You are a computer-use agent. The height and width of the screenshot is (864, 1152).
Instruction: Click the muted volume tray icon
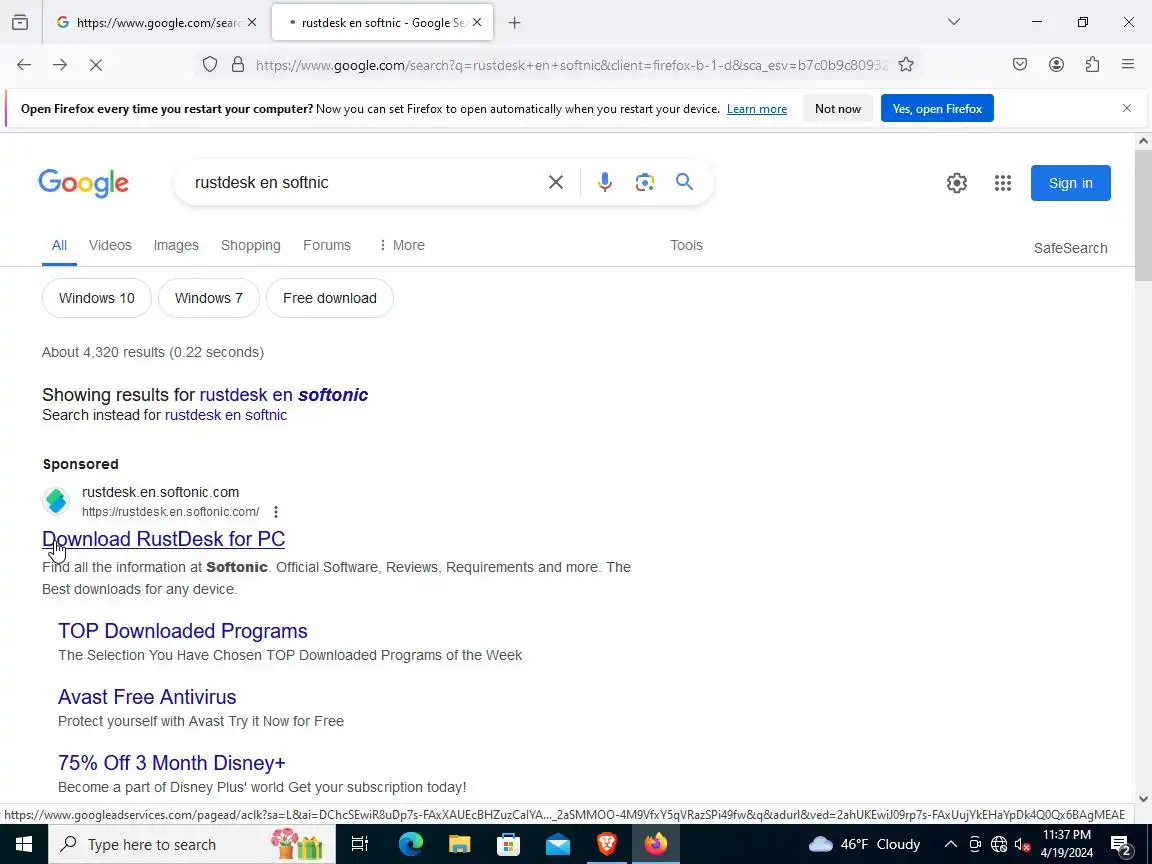[1022, 844]
